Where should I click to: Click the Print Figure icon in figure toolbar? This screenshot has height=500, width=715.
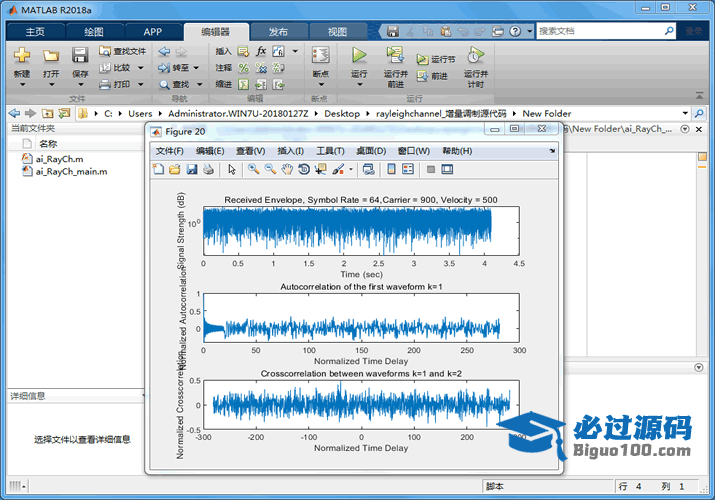(208, 169)
